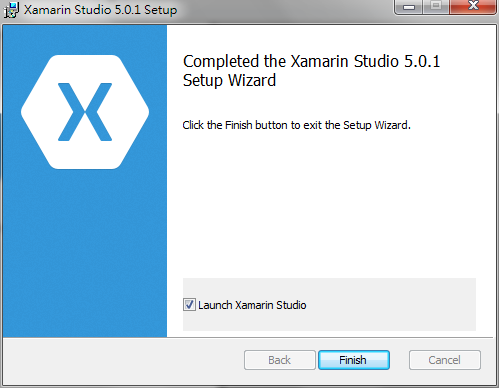Select the Back button

[x=279, y=360]
